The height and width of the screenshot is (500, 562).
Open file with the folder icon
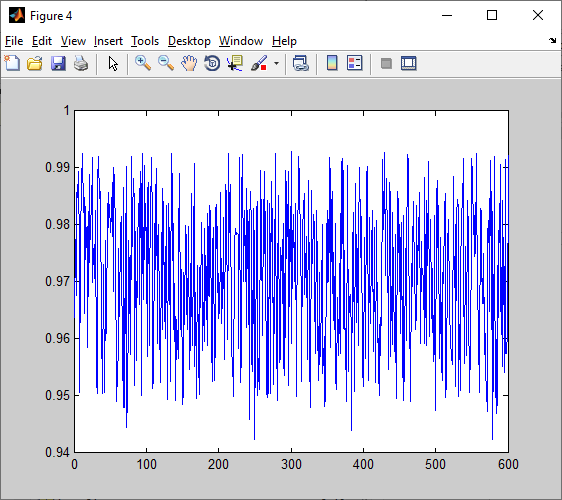[x=35, y=63]
